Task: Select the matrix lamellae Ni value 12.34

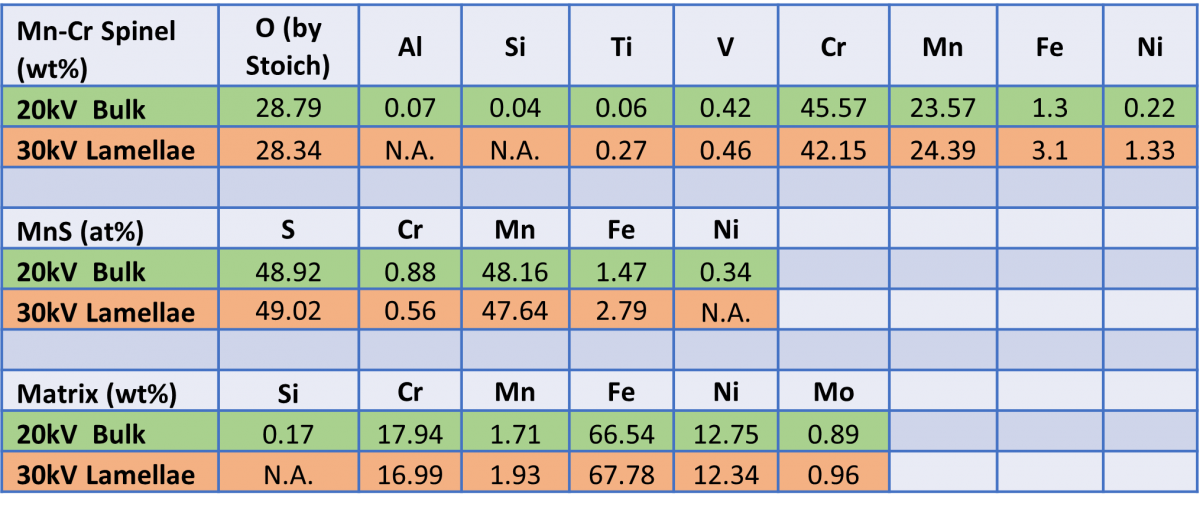Action: [727, 475]
